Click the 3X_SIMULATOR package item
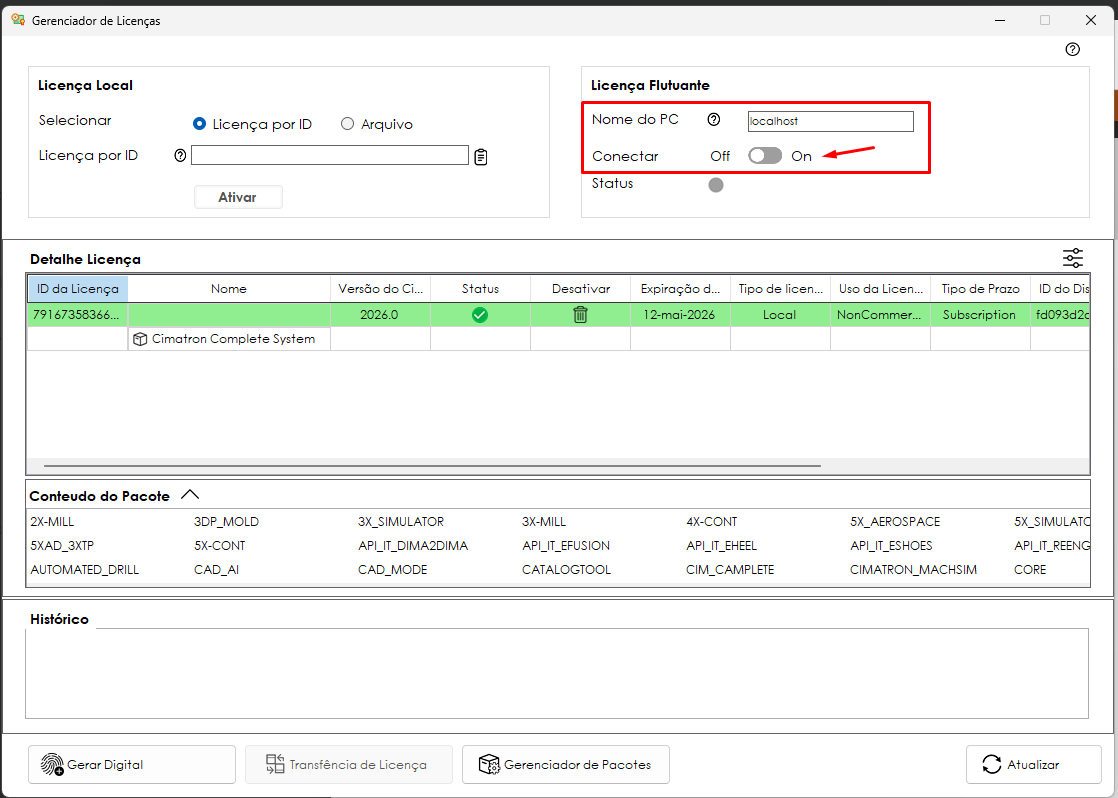The image size is (1118, 798). tap(401, 521)
